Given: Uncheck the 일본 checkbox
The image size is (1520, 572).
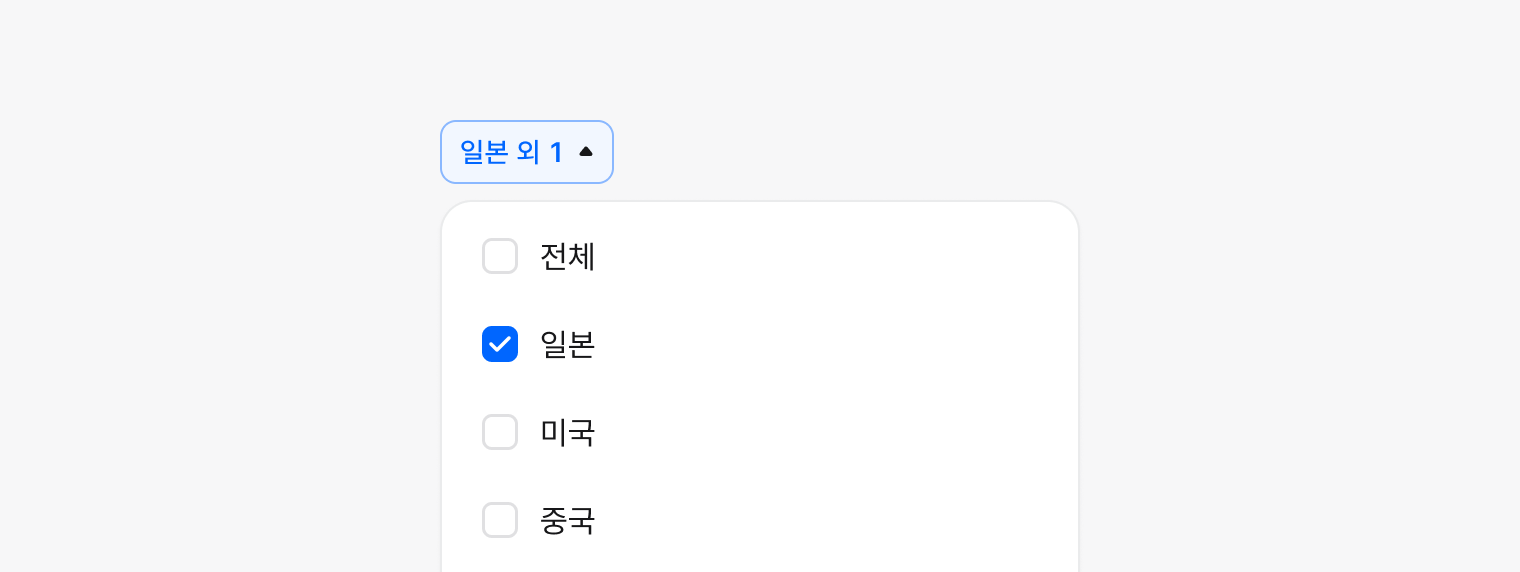Looking at the screenshot, I should point(500,344).
